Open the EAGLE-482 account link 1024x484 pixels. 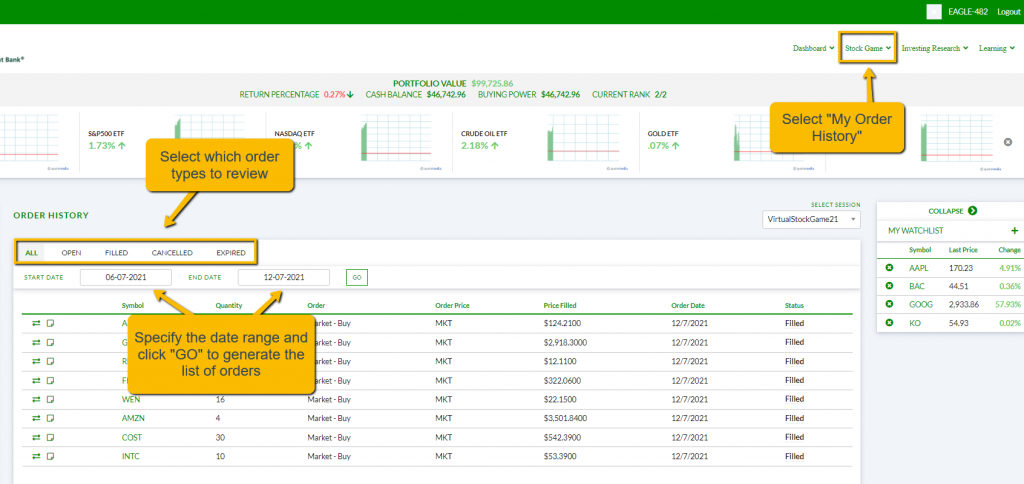tap(968, 12)
